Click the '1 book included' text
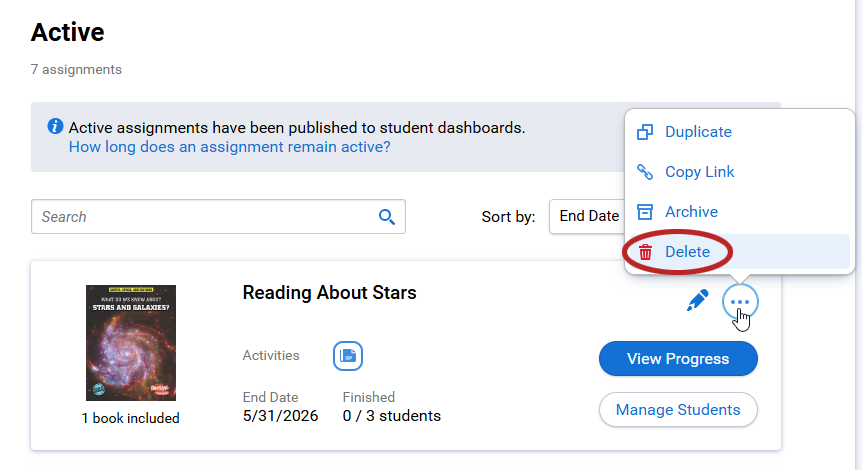 tap(131, 418)
